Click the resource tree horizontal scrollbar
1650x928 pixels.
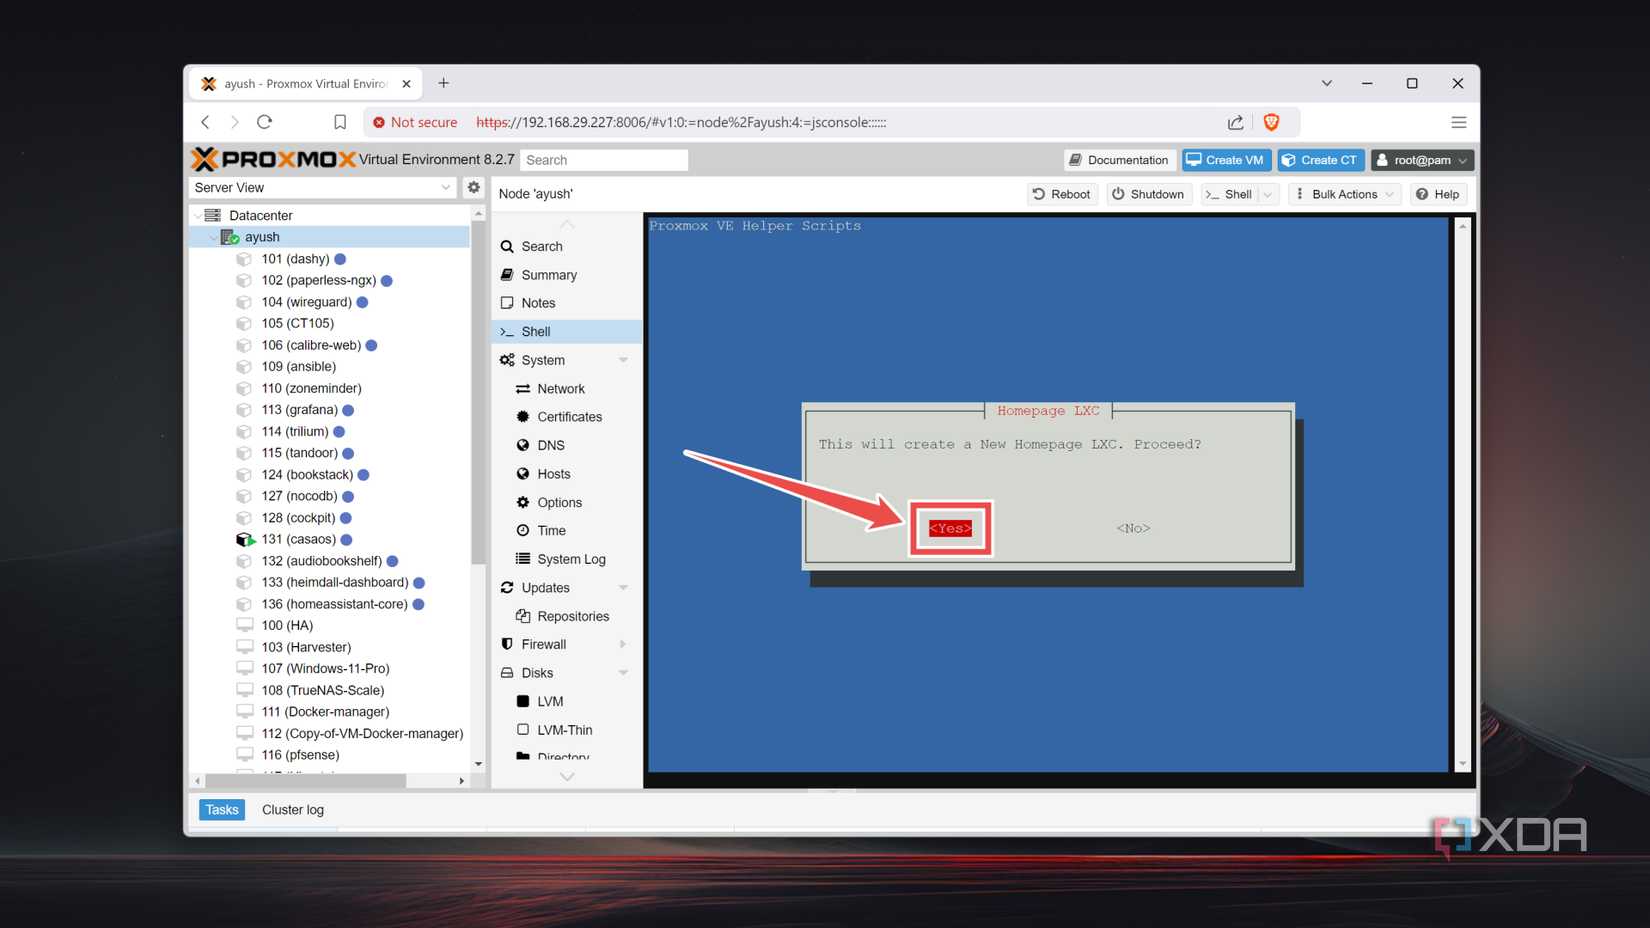coord(304,780)
